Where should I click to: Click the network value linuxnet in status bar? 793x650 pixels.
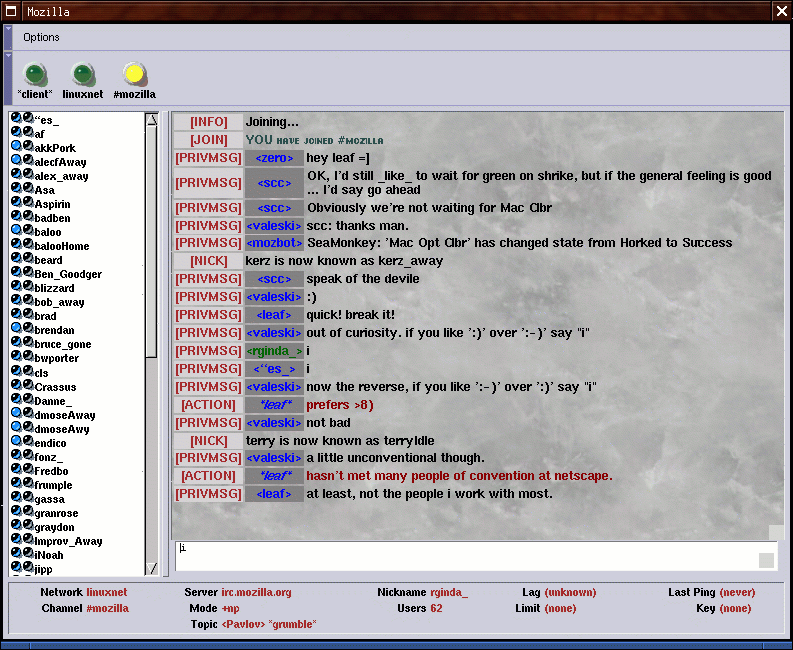tap(107, 592)
